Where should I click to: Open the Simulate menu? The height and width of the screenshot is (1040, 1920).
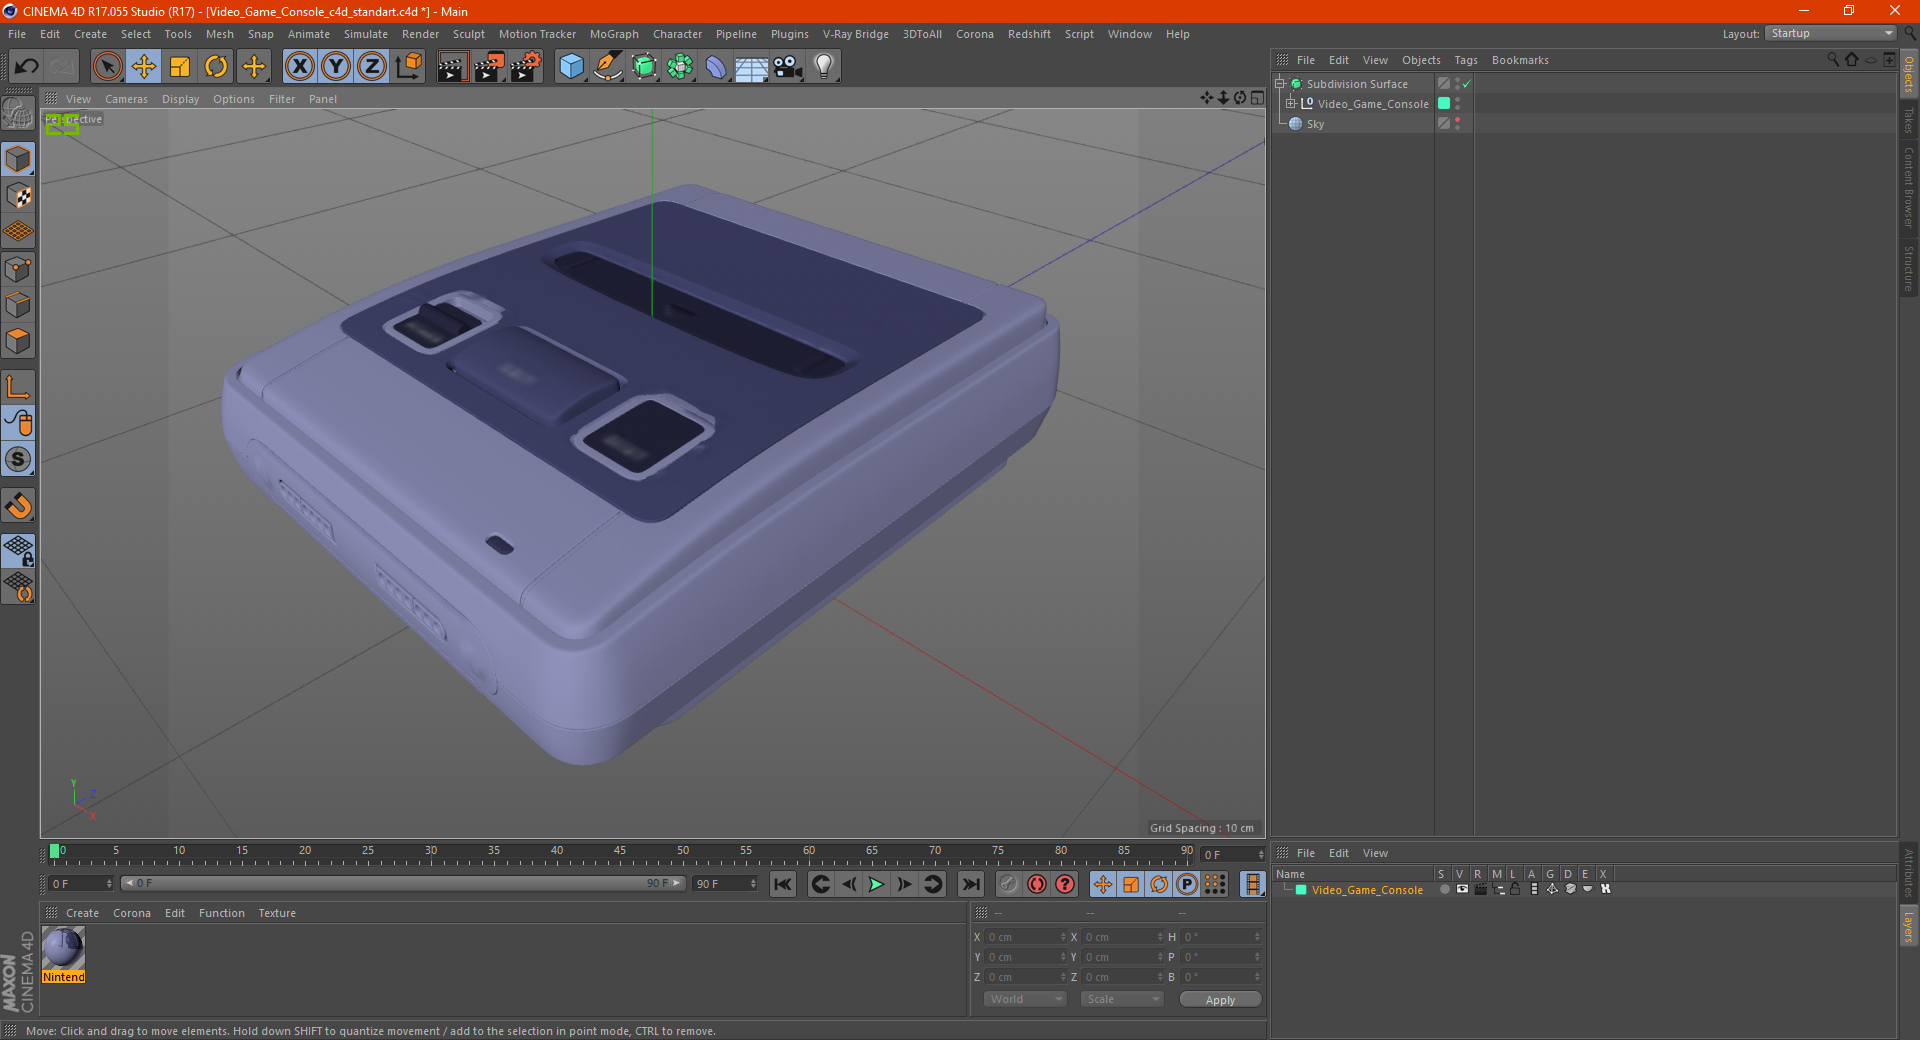tap(366, 34)
